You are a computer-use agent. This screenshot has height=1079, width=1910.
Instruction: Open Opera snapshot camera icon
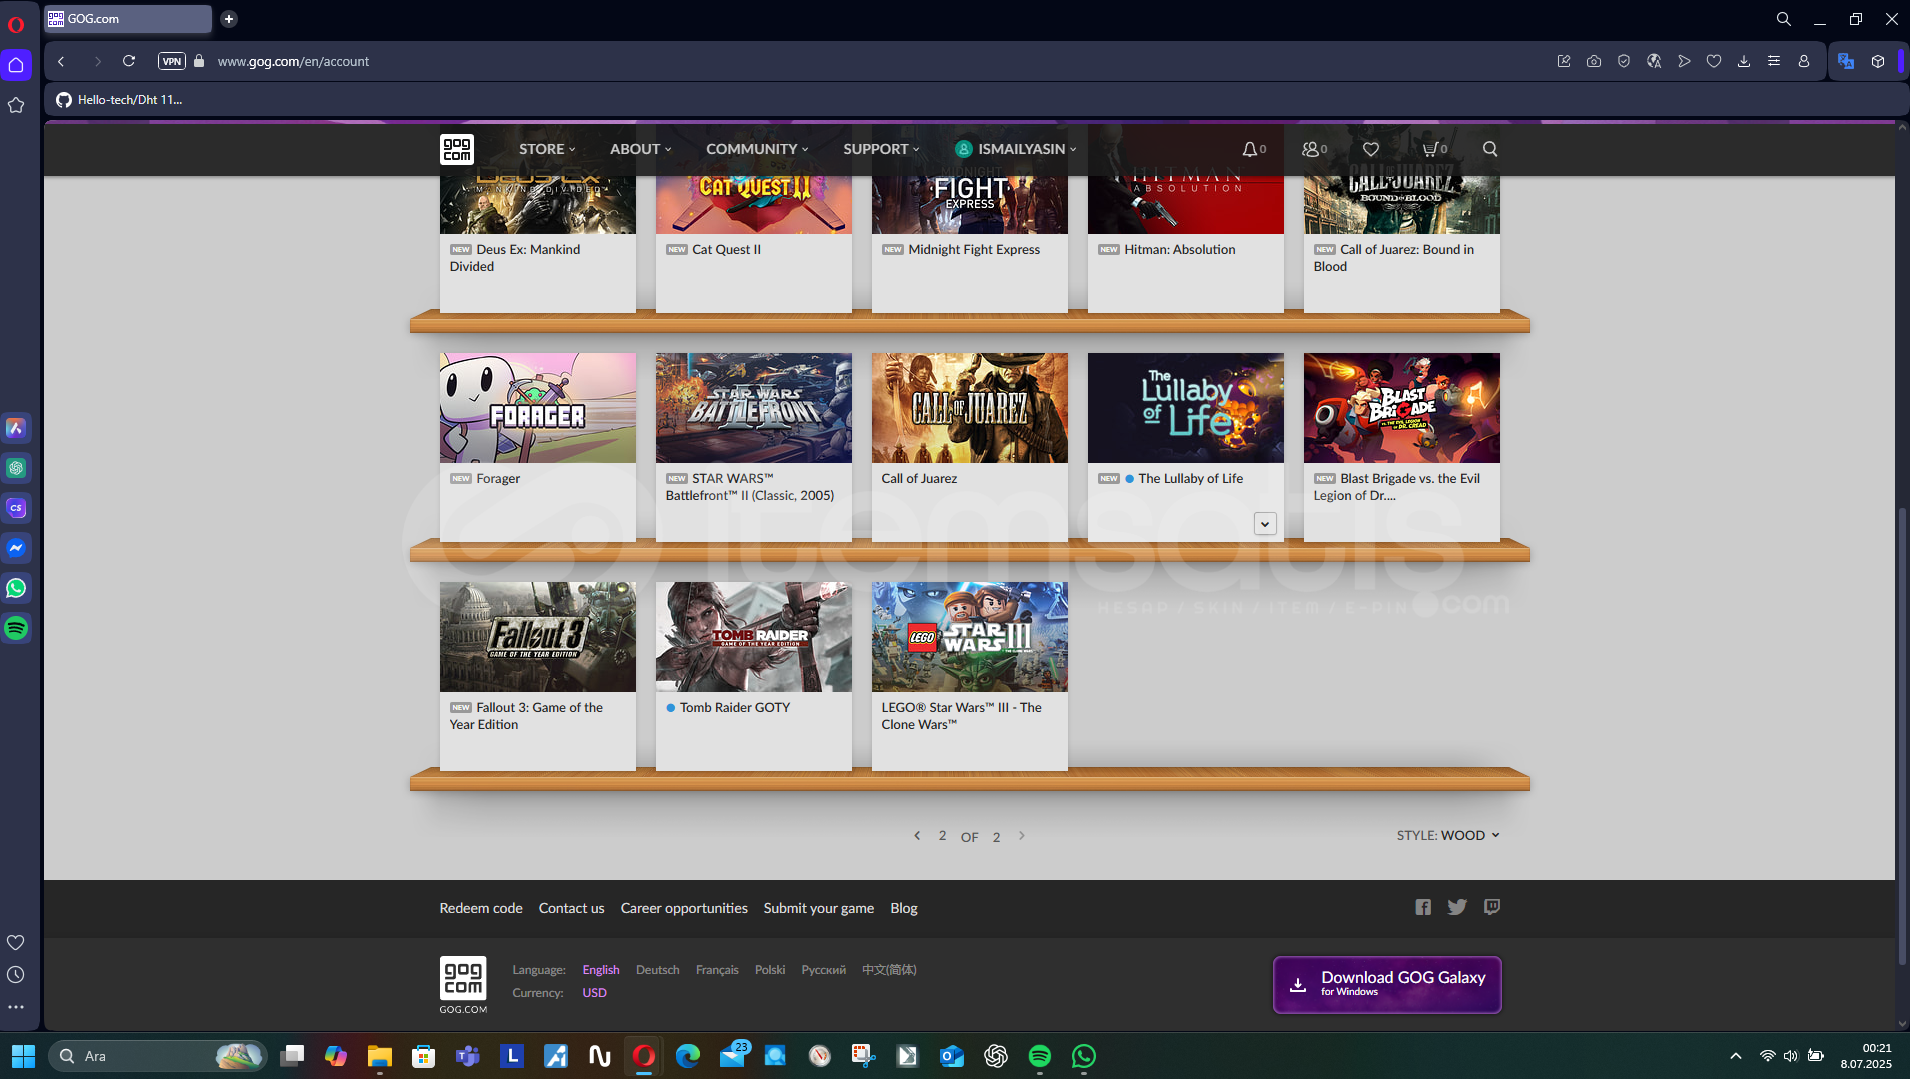tap(1594, 61)
